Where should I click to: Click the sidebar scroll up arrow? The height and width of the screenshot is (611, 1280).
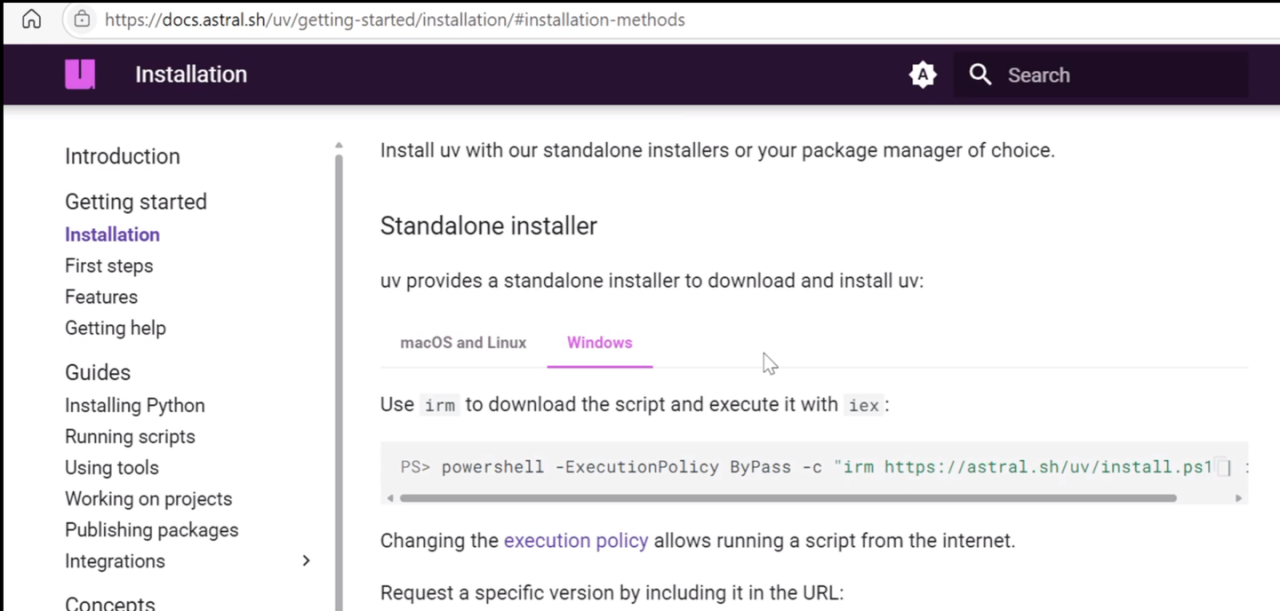[x=338, y=146]
